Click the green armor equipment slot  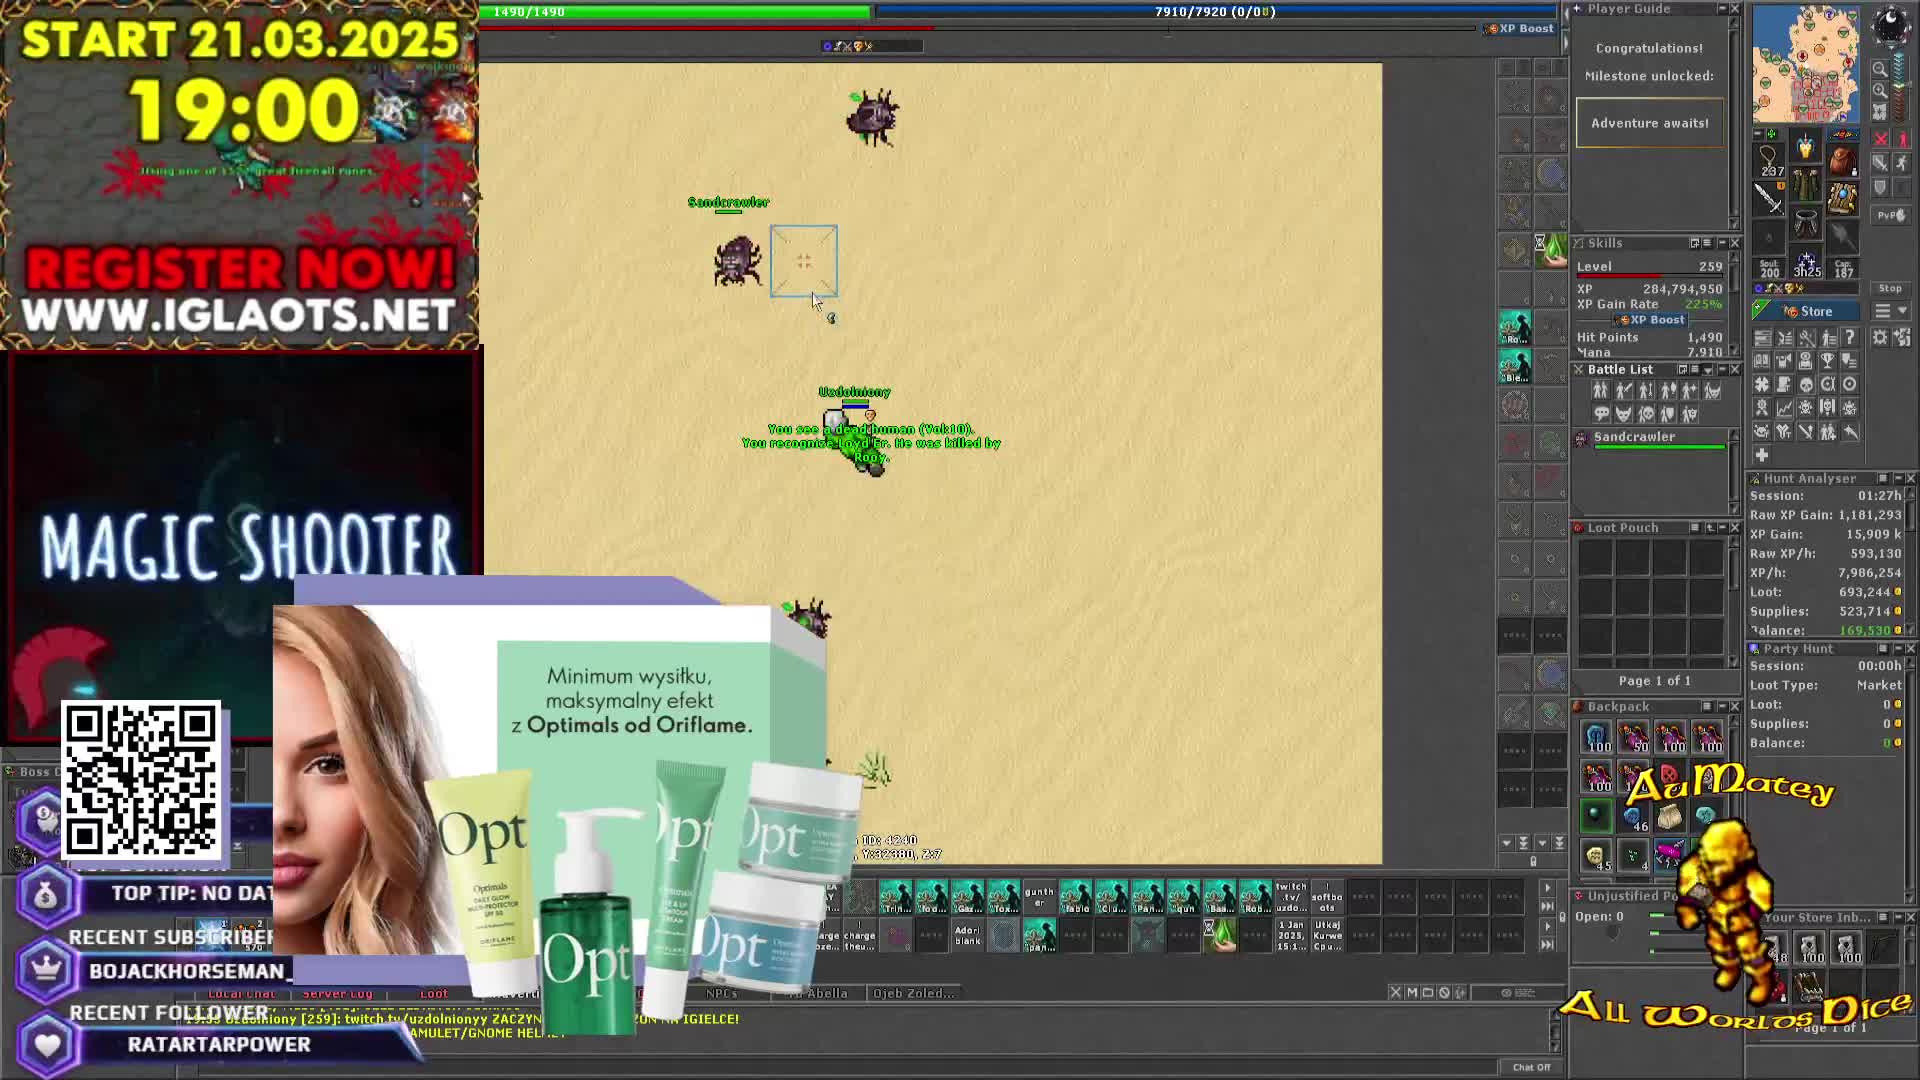pyautogui.click(x=1805, y=186)
